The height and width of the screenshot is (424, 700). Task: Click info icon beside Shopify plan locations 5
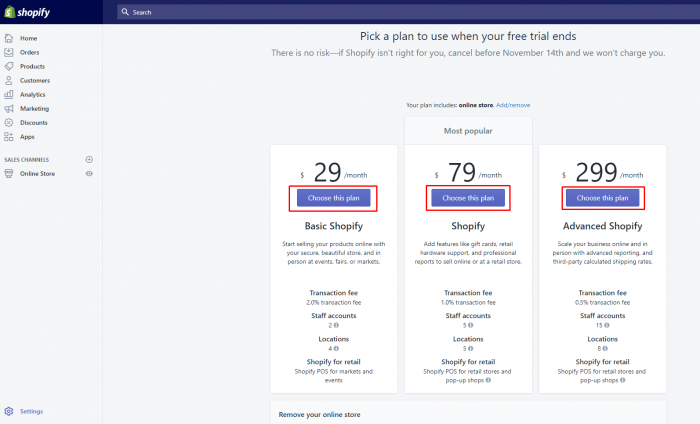click(x=471, y=349)
